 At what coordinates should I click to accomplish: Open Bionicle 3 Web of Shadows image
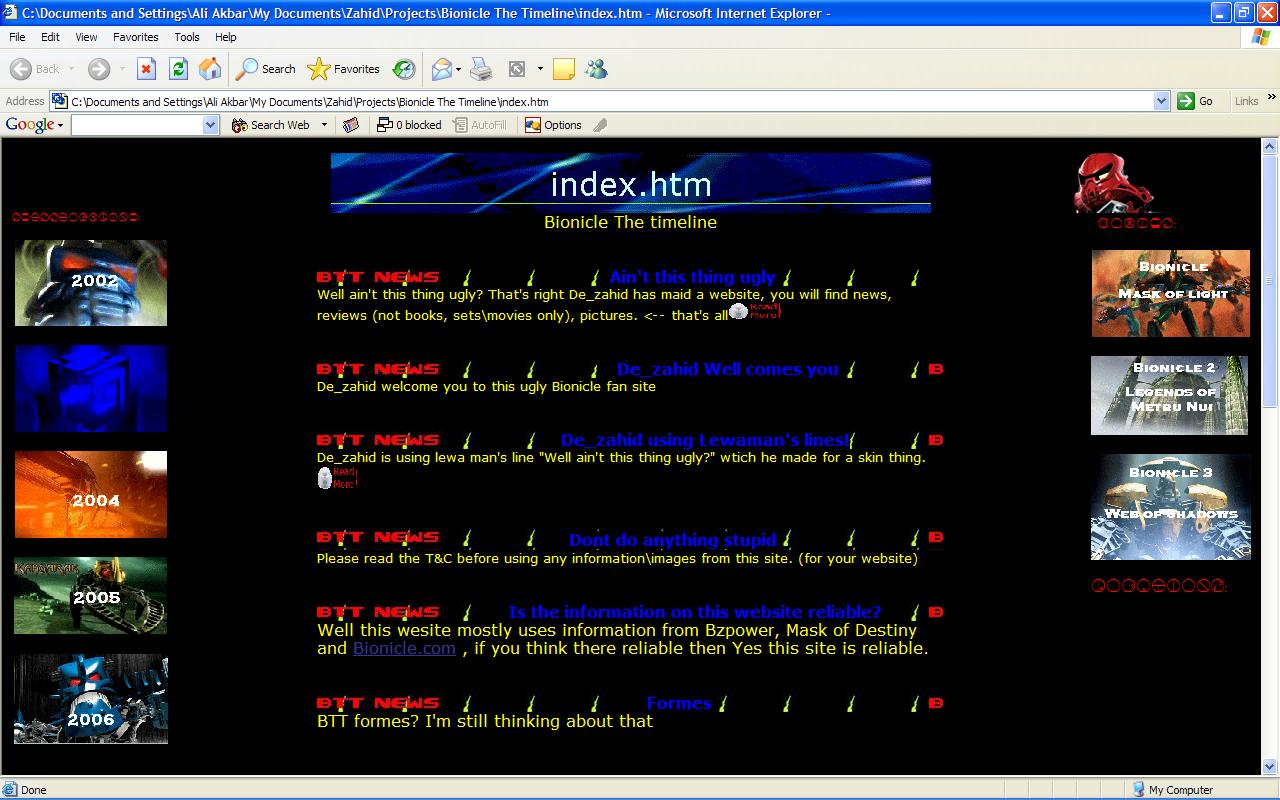(1170, 507)
